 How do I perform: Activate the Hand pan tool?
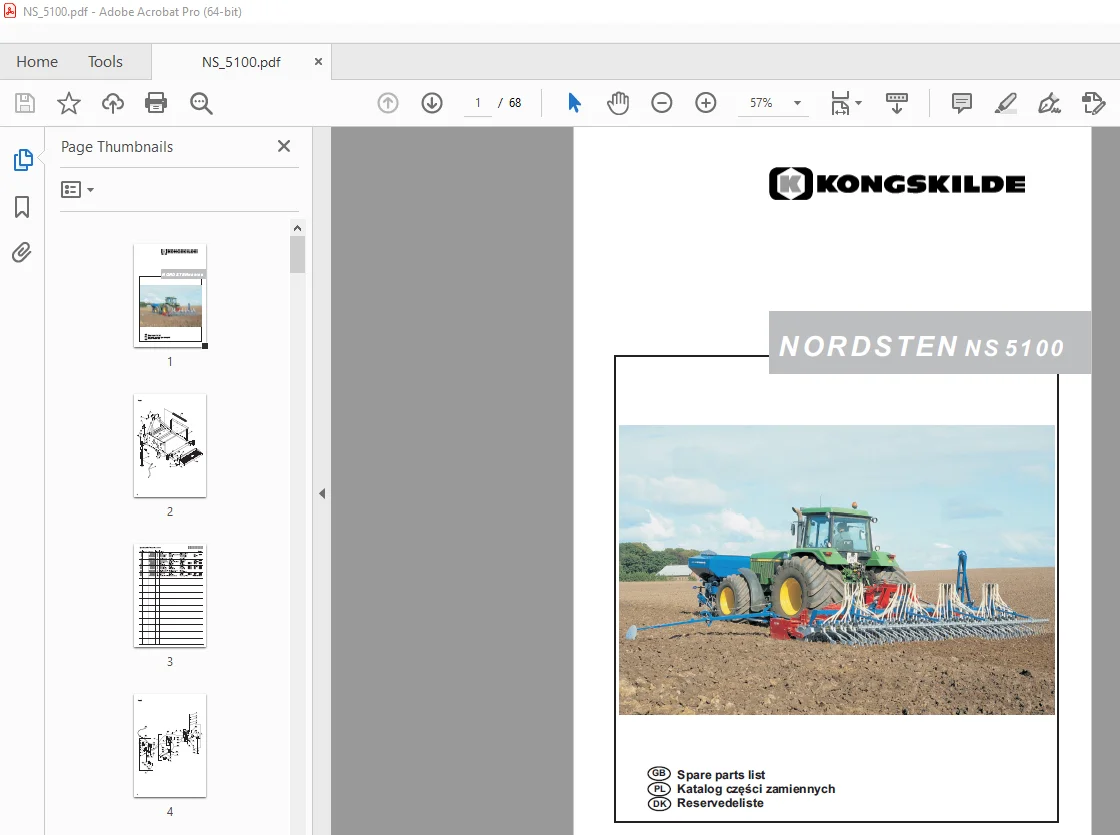pyautogui.click(x=618, y=104)
